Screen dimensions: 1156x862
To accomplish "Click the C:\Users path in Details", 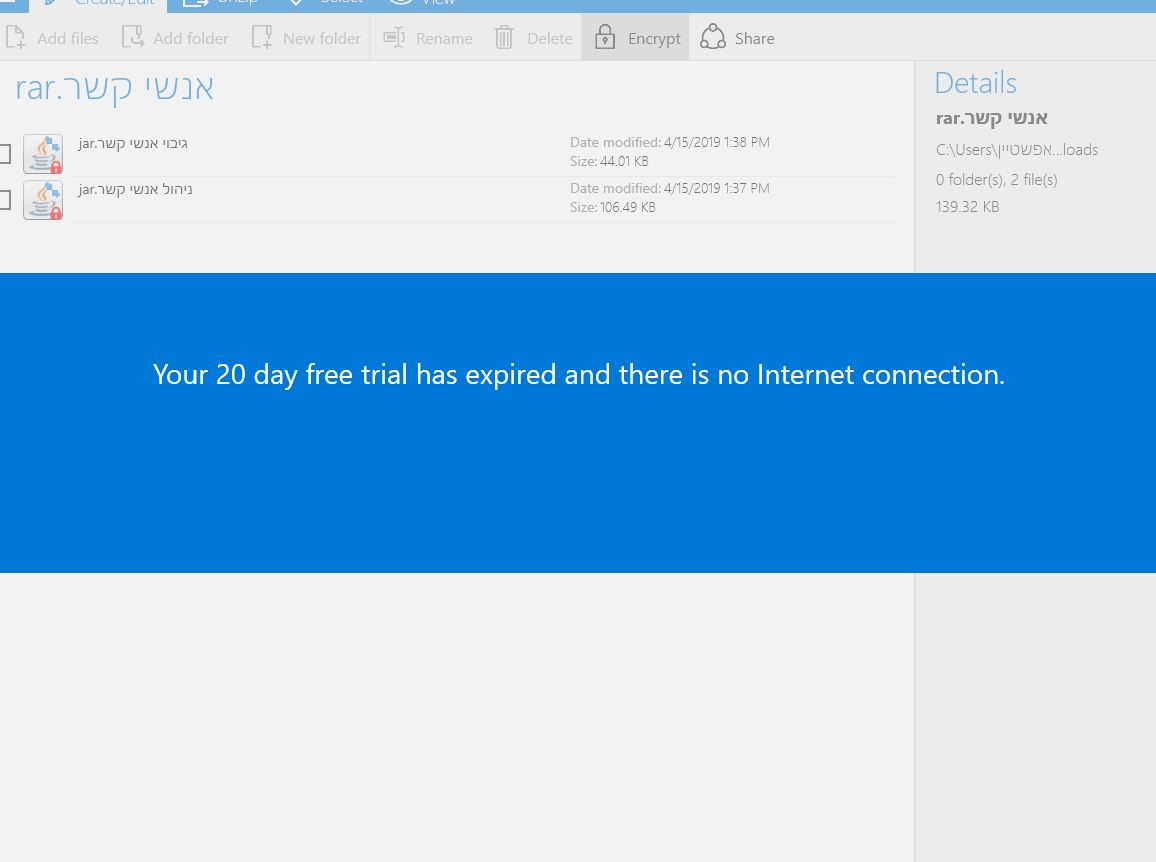I will point(1017,150).
